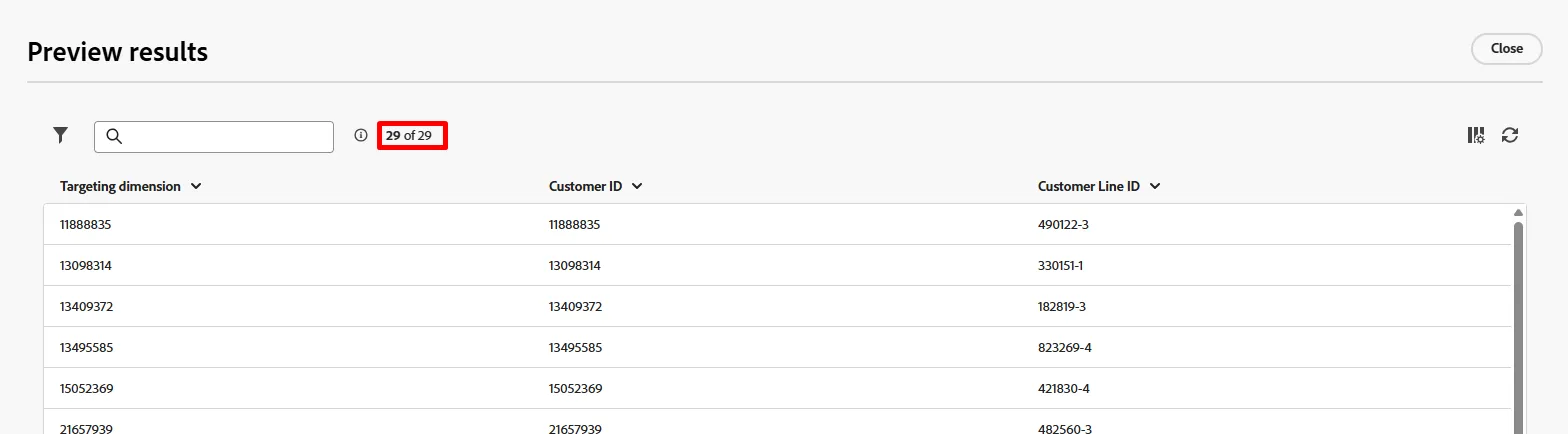Image resolution: width=1568 pixels, height=434 pixels.
Task: Select Targeting dimension cell 15052369
Action: 86,388
